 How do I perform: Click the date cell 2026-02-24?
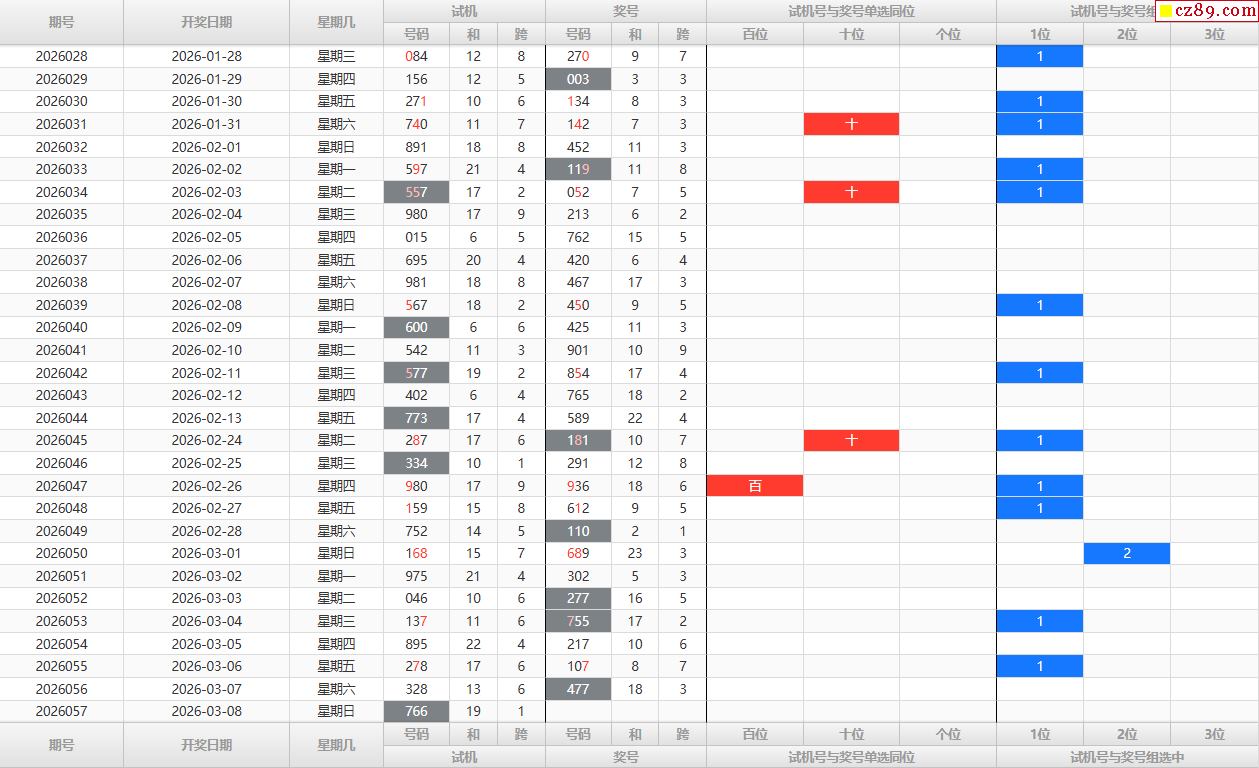(x=206, y=440)
